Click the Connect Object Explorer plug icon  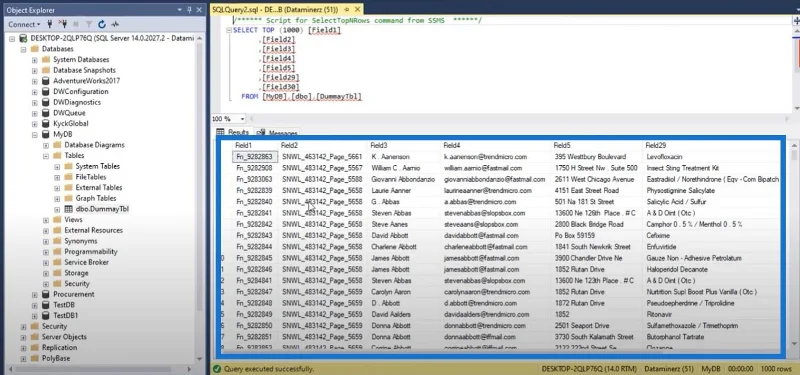click(50, 24)
